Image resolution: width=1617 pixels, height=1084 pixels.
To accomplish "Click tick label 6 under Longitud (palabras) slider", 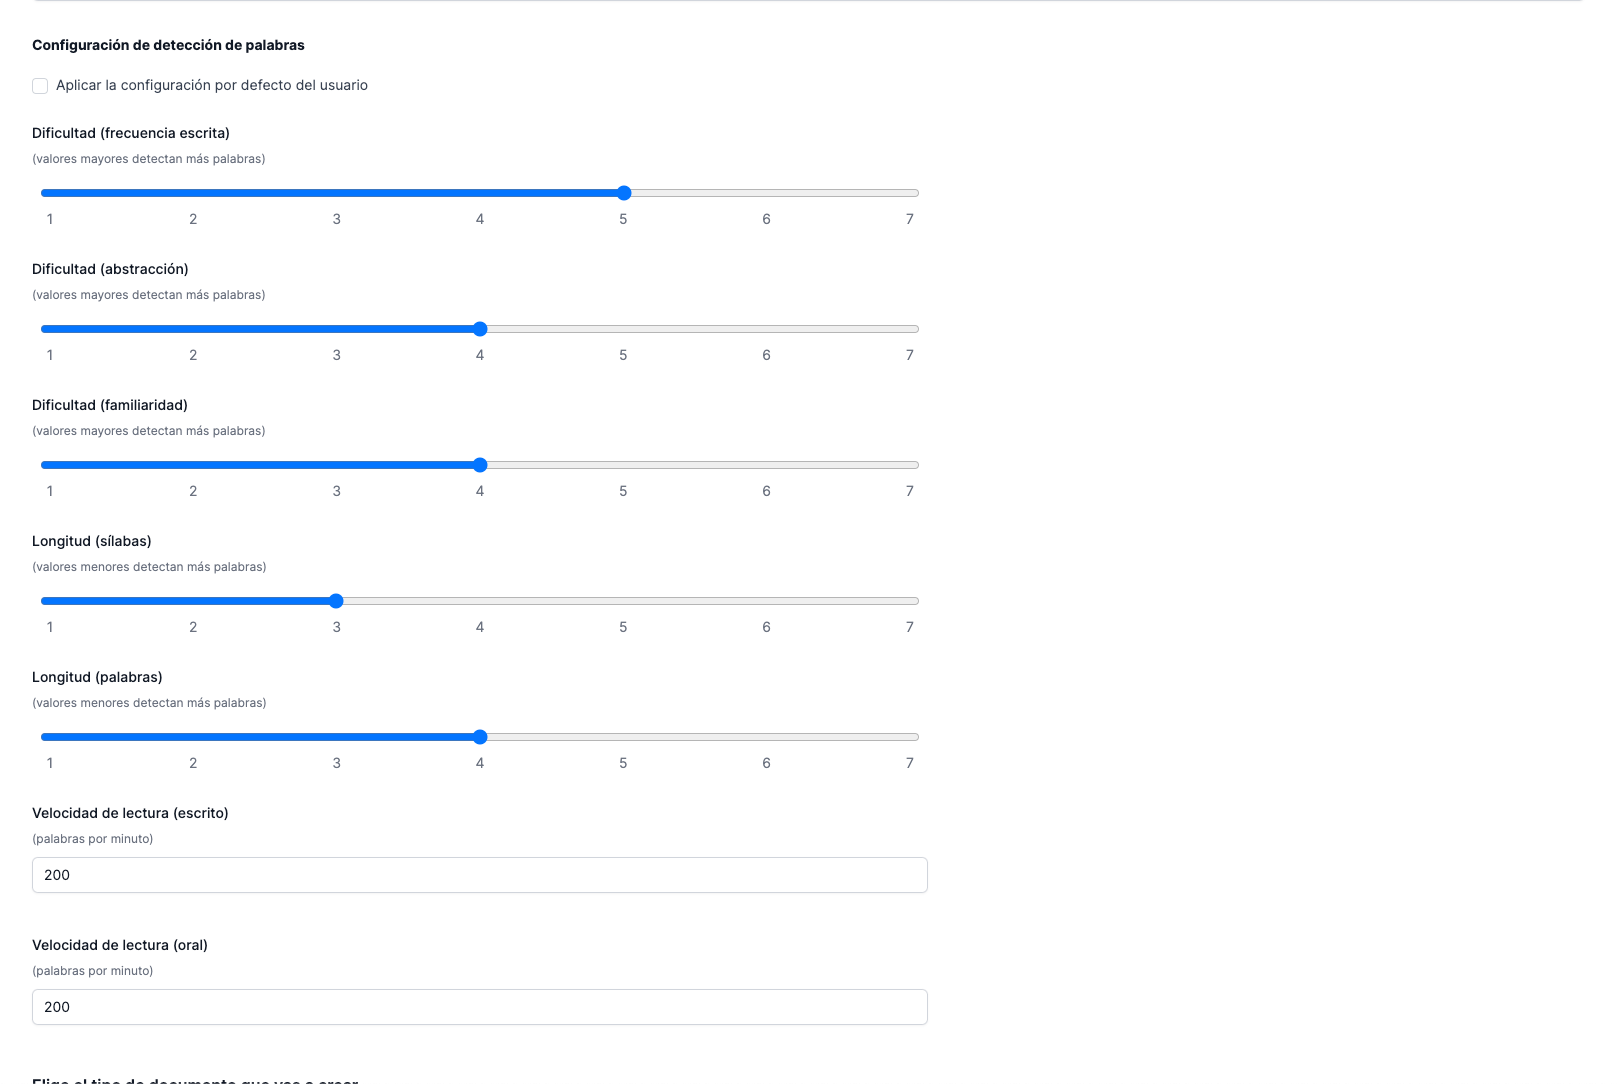I will coord(767,763).
